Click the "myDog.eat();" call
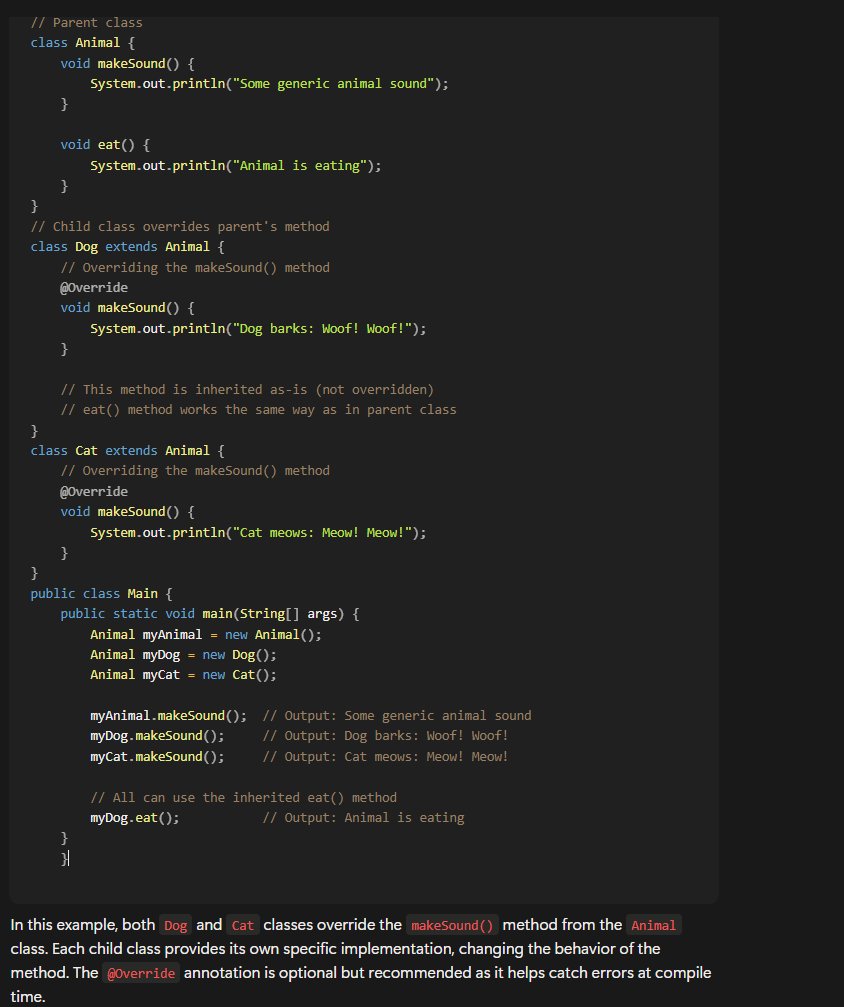 135,818
